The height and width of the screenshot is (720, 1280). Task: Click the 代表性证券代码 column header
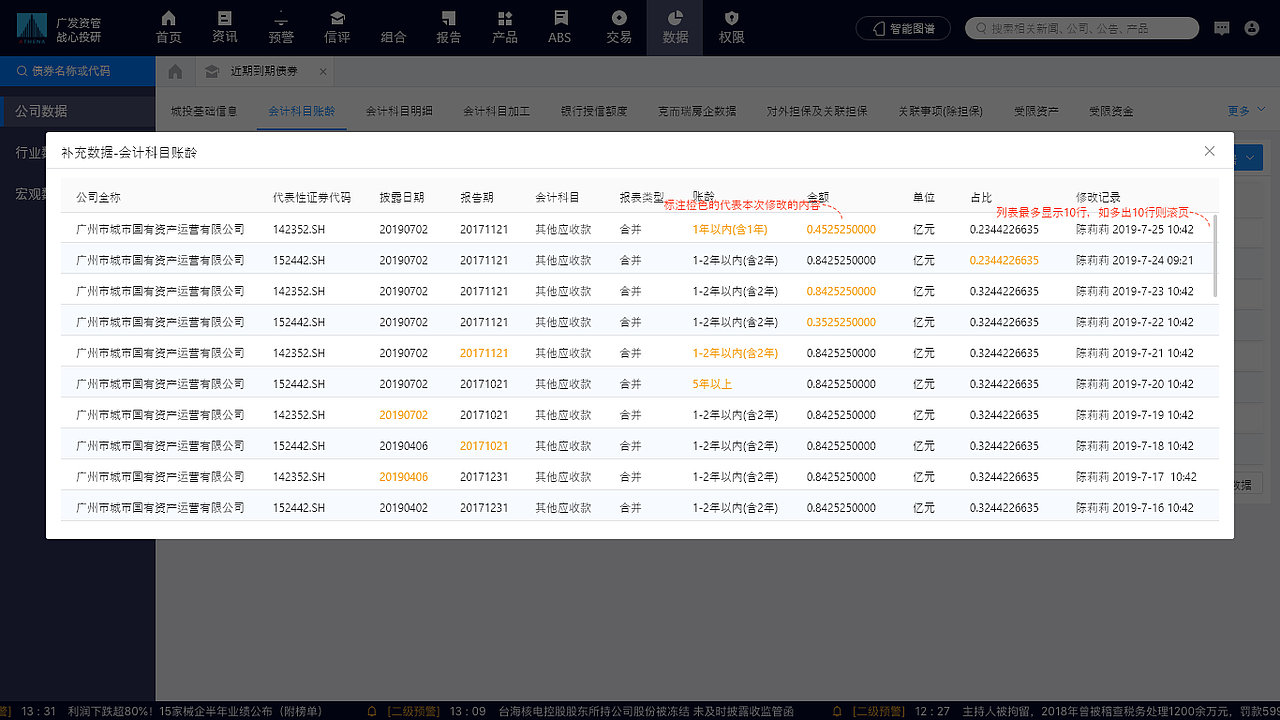312,198
